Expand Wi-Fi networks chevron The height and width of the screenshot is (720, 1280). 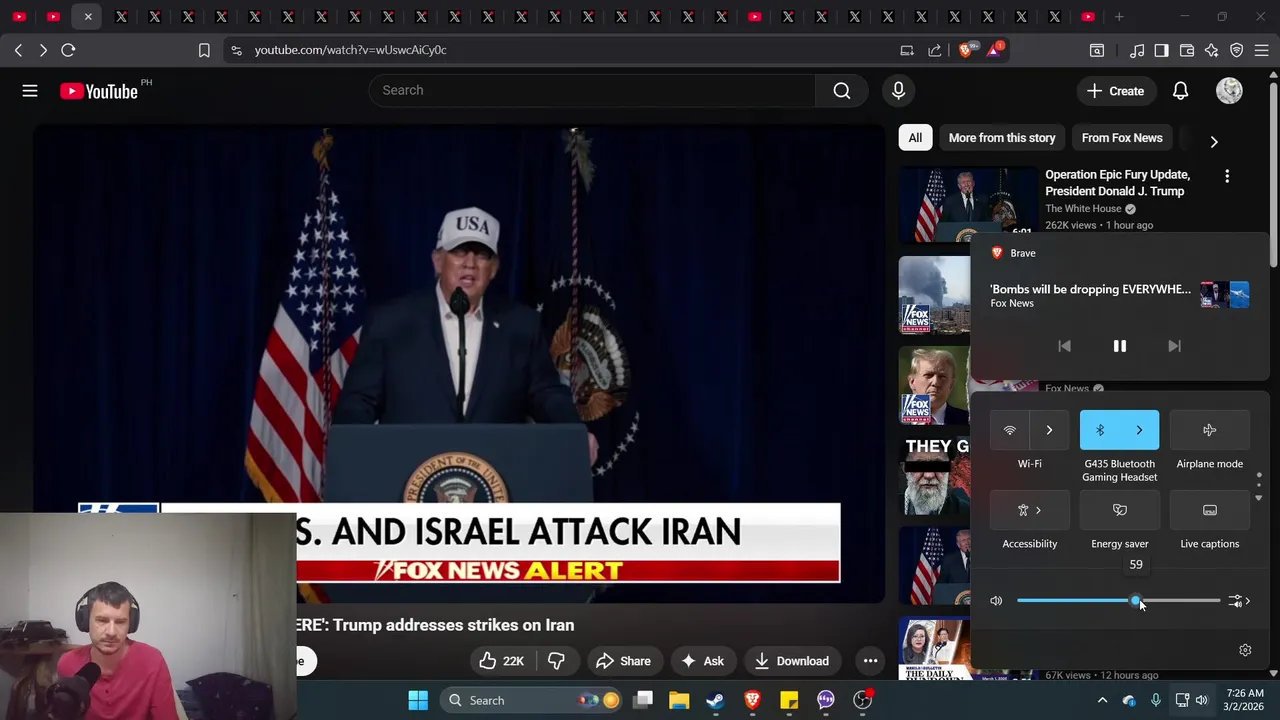(x=1049, y=430)
